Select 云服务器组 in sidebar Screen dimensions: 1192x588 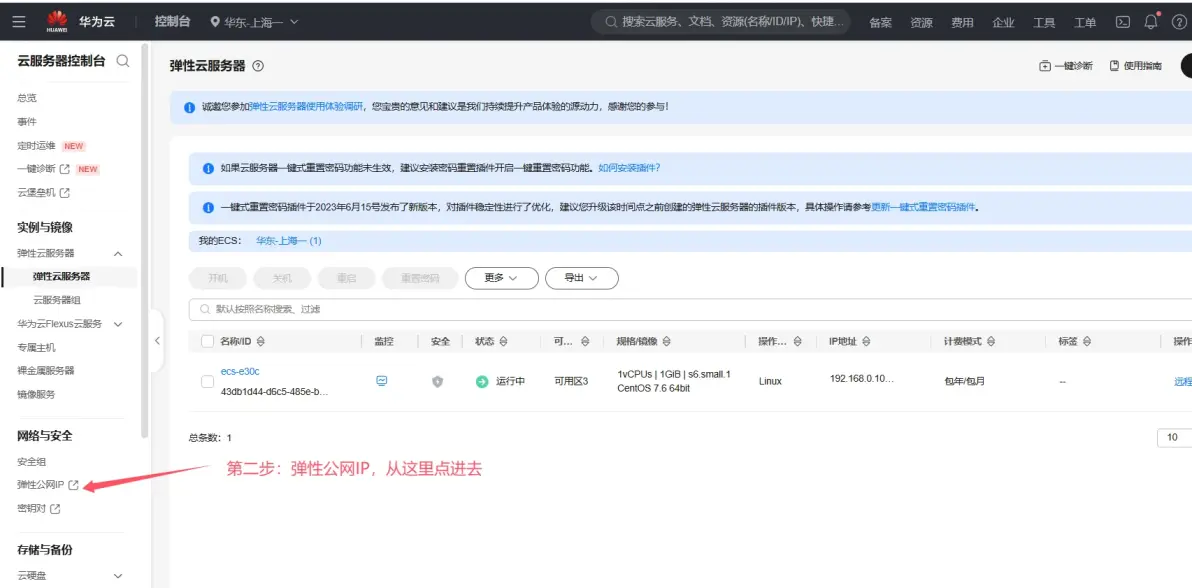coord(57,300)
